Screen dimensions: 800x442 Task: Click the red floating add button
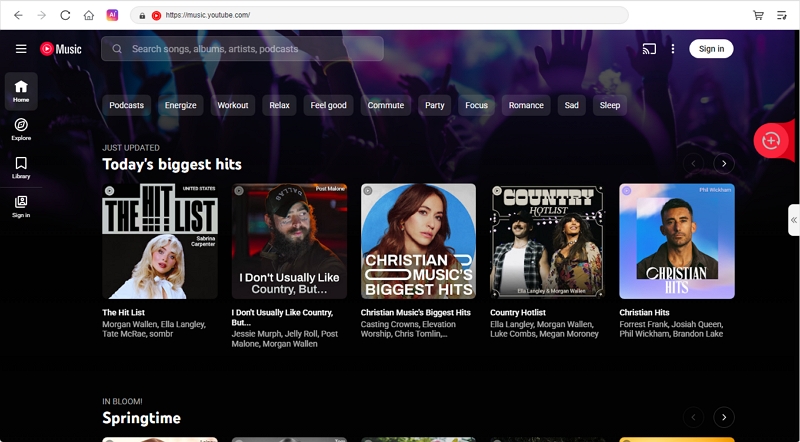(x=771, y=140)
